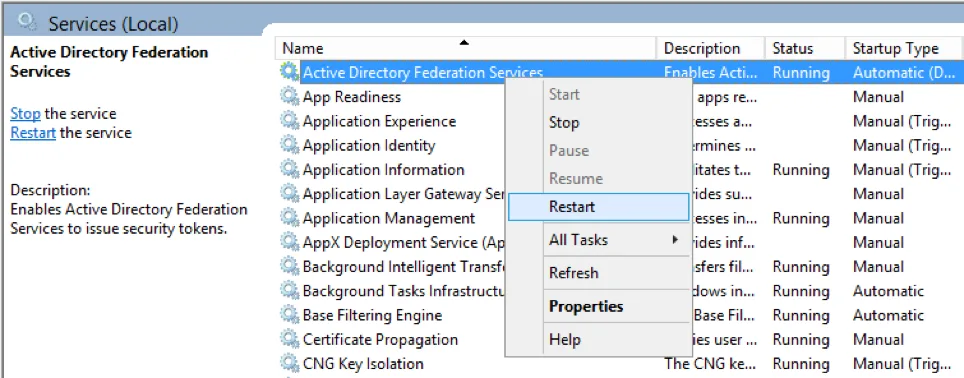The image size is (964, 378).
Task: Select Help in the context menu
Action: click(598, 339)
